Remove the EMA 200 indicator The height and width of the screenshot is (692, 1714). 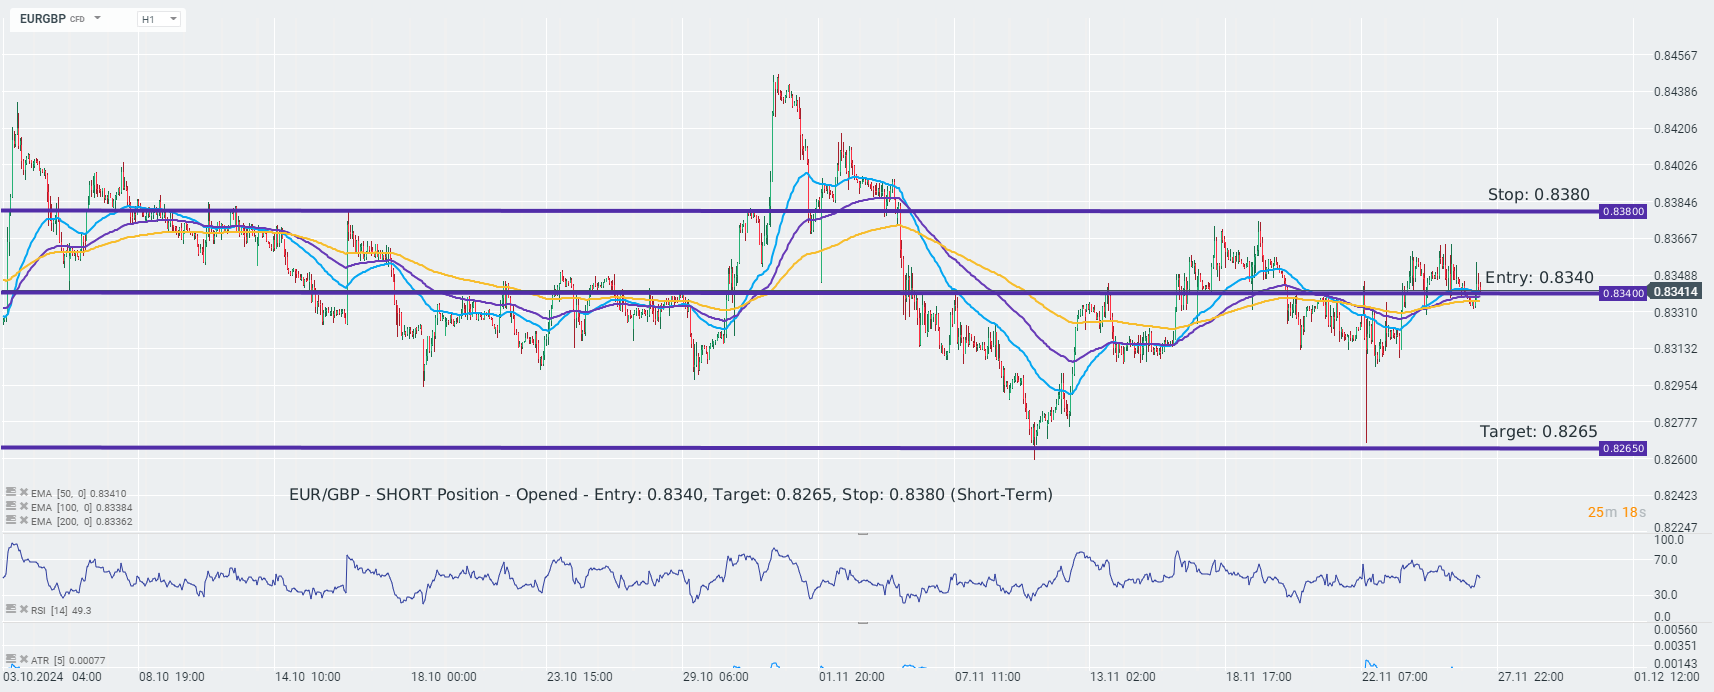coord(24,520)
